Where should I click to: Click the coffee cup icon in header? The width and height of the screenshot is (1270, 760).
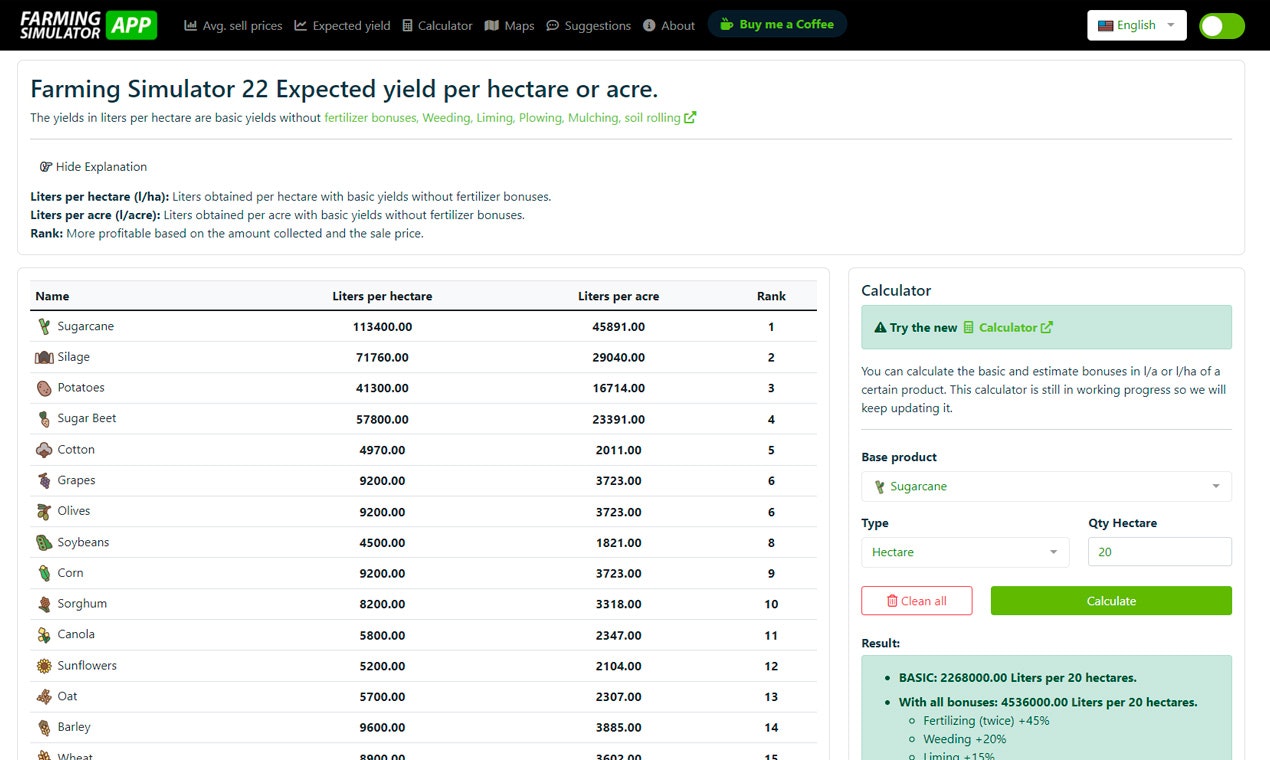click(x=727, y=25)
